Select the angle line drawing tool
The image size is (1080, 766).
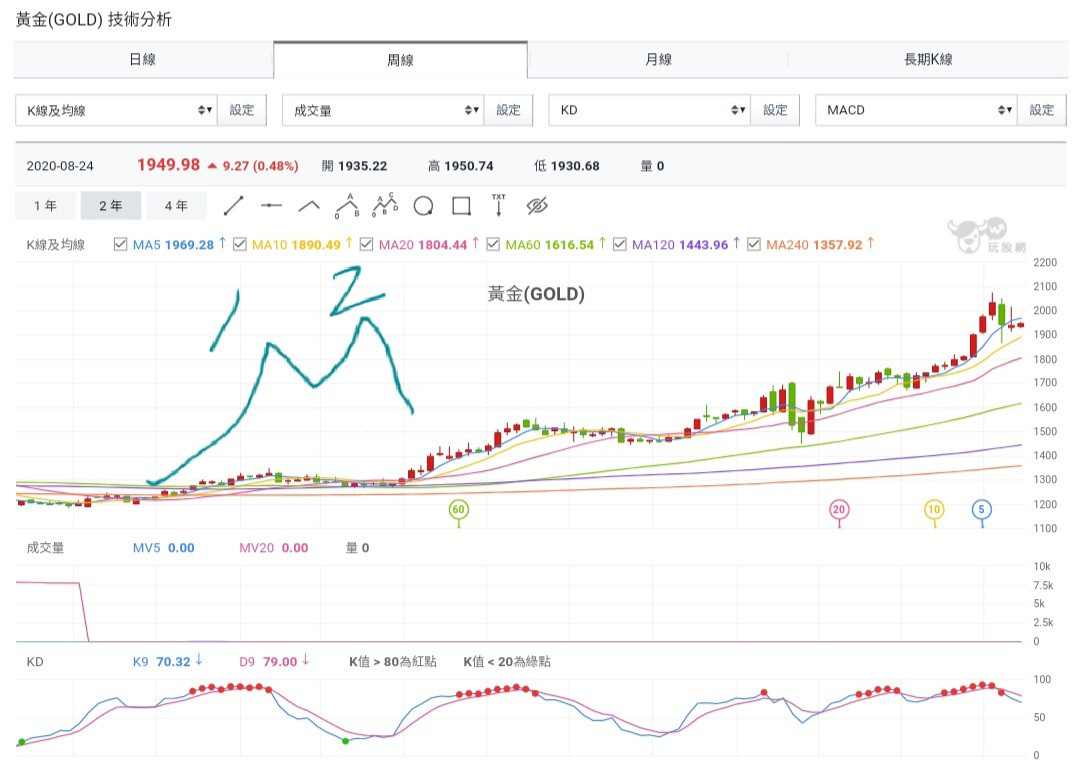click(309, 206)
